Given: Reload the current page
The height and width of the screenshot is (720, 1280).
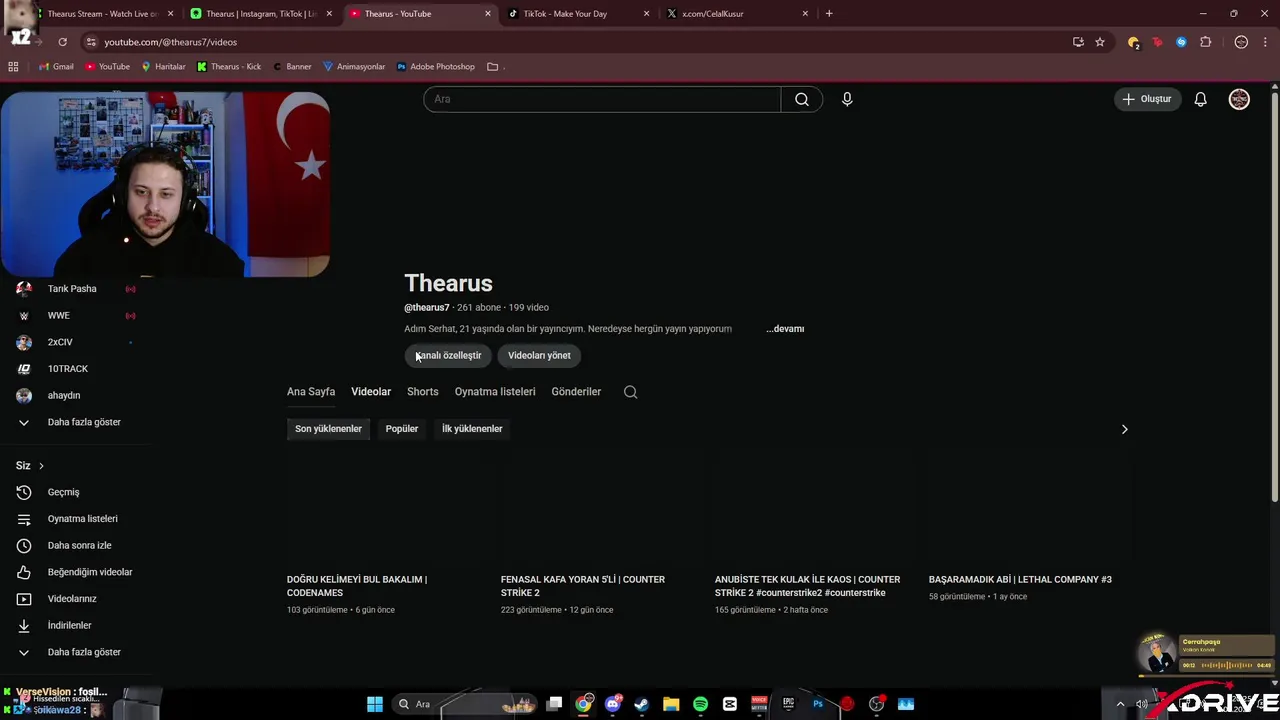Looking at the screenshot, I should [62, 42].
